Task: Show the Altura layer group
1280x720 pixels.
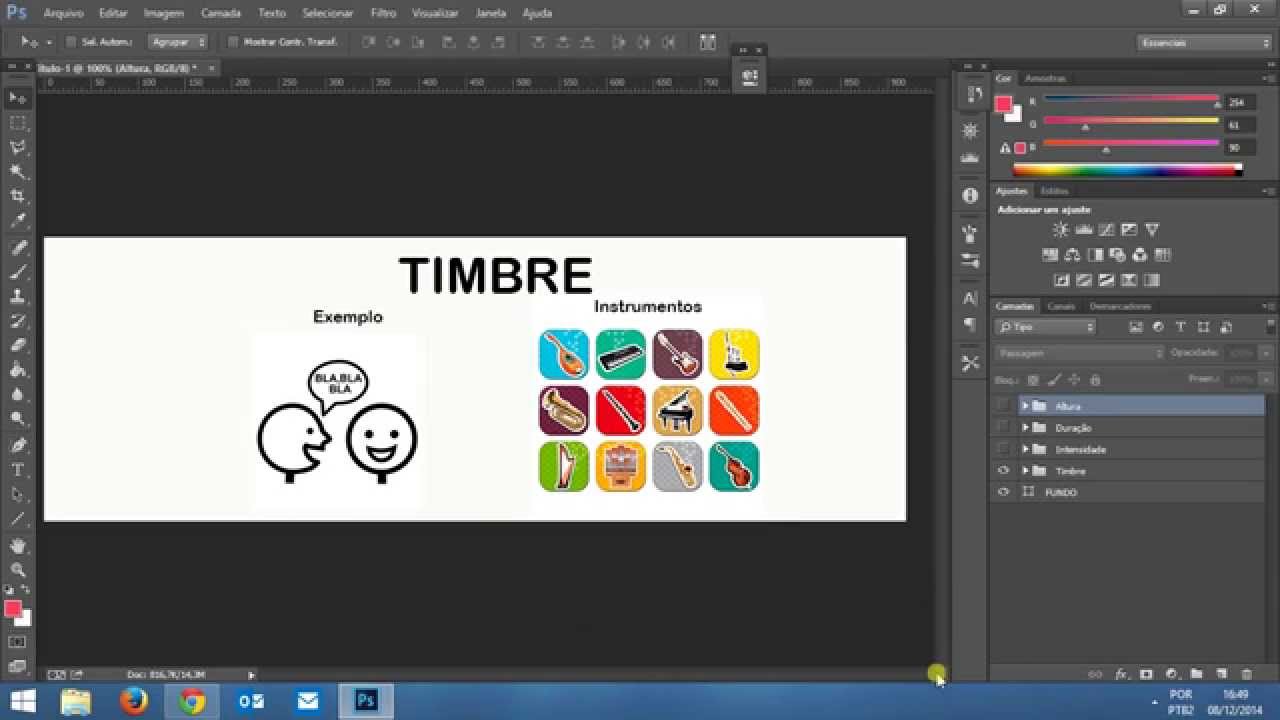Action: (1003, 406)
